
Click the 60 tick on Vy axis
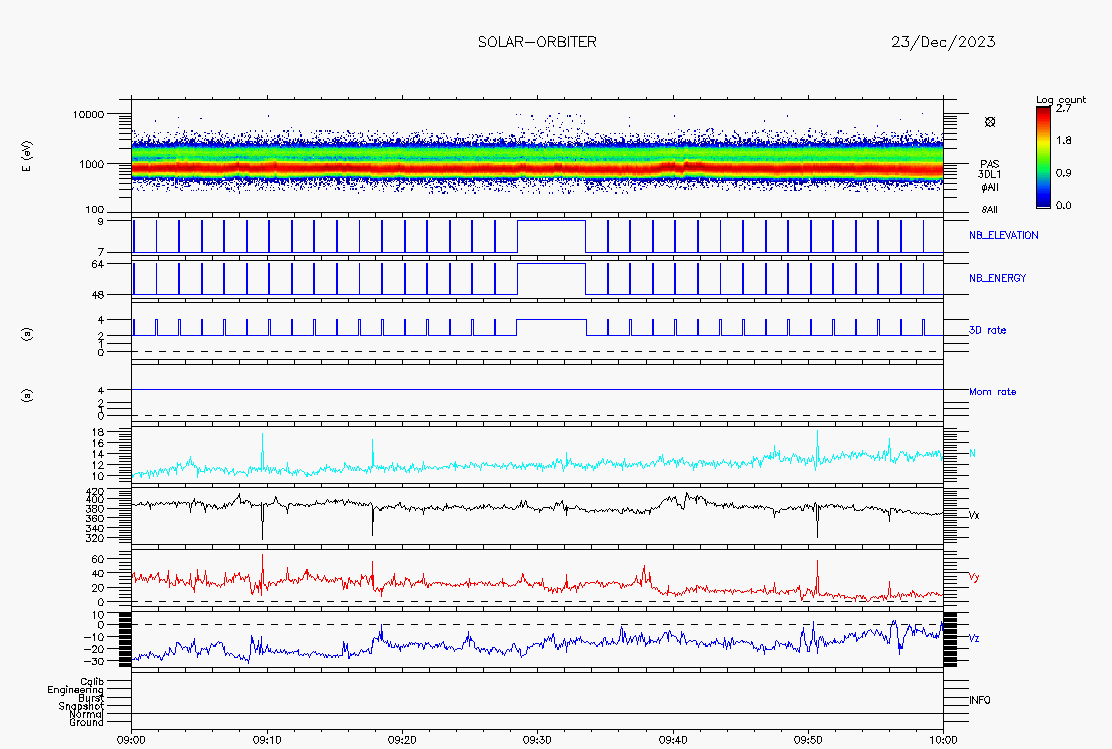click(98, 560)
